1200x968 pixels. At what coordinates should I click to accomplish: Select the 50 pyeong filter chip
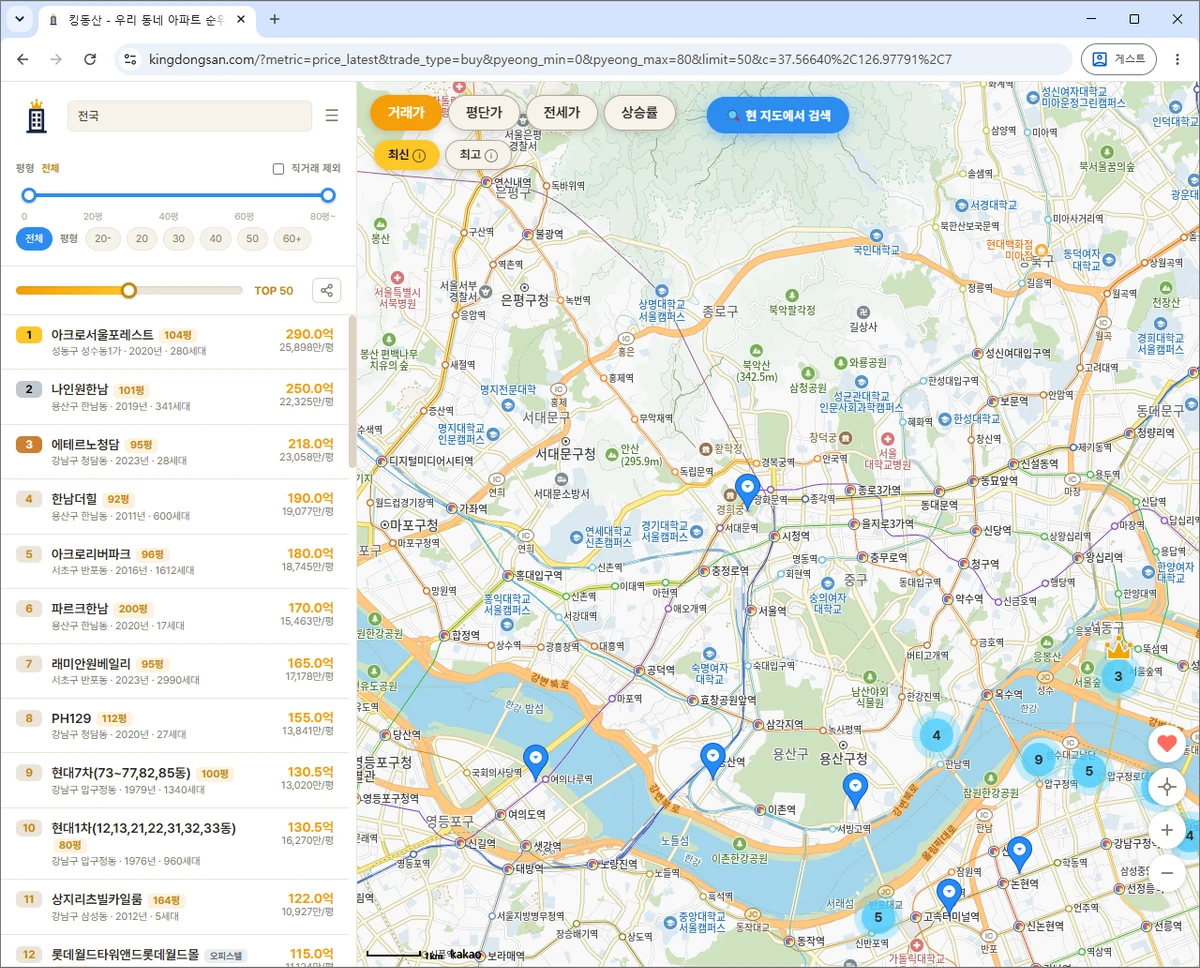pos(253,239)
